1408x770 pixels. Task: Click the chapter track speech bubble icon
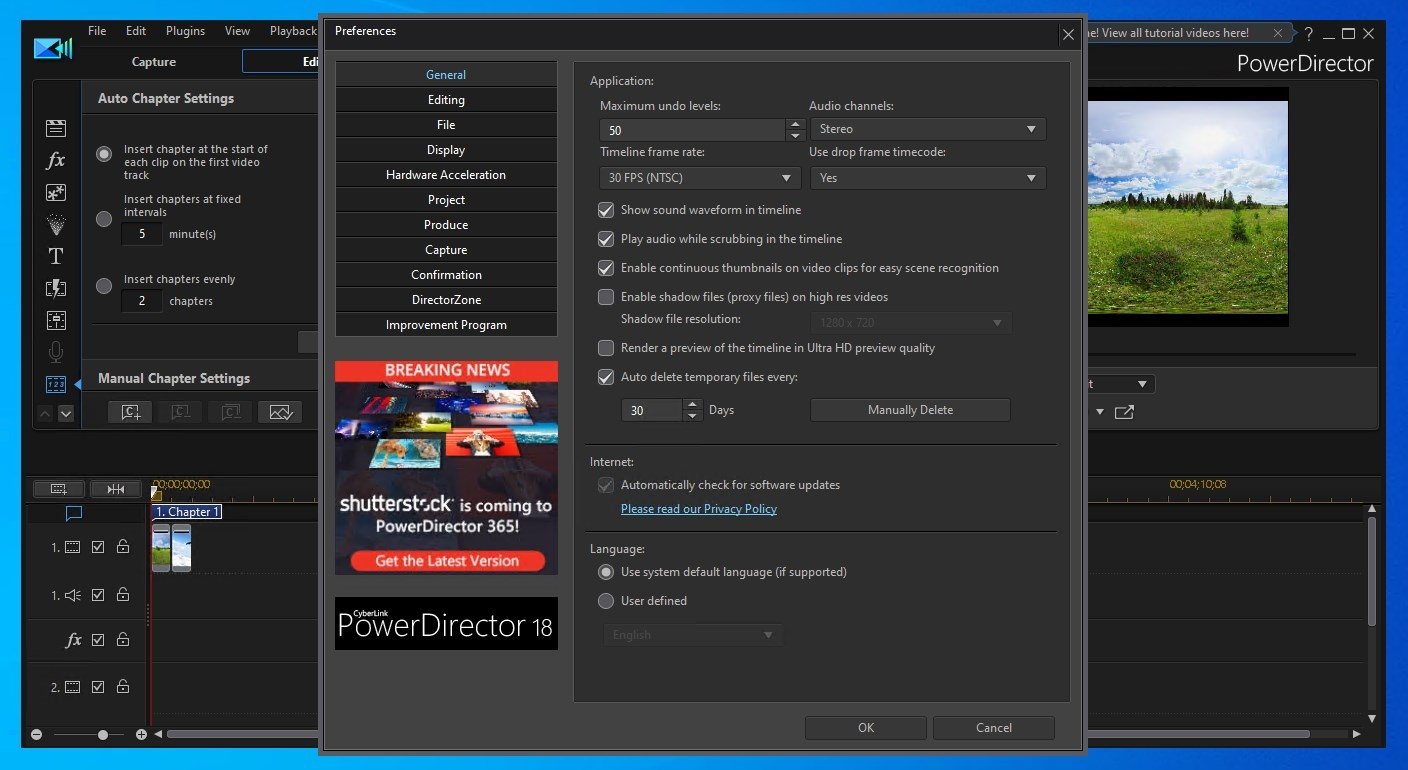(73, 513)
